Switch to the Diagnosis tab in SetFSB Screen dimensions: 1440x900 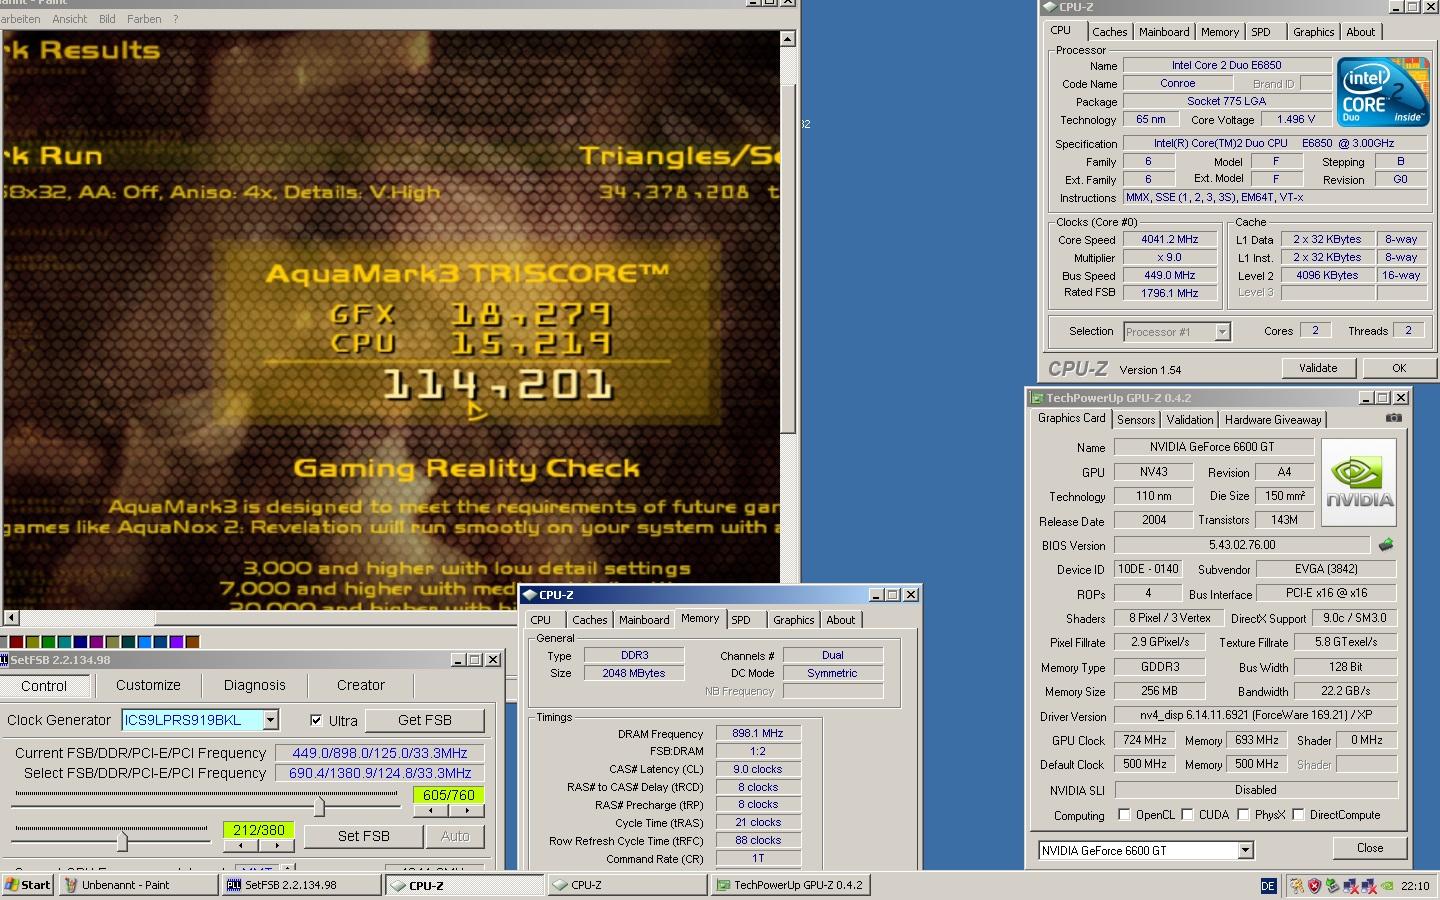click(x=254, y=686)
